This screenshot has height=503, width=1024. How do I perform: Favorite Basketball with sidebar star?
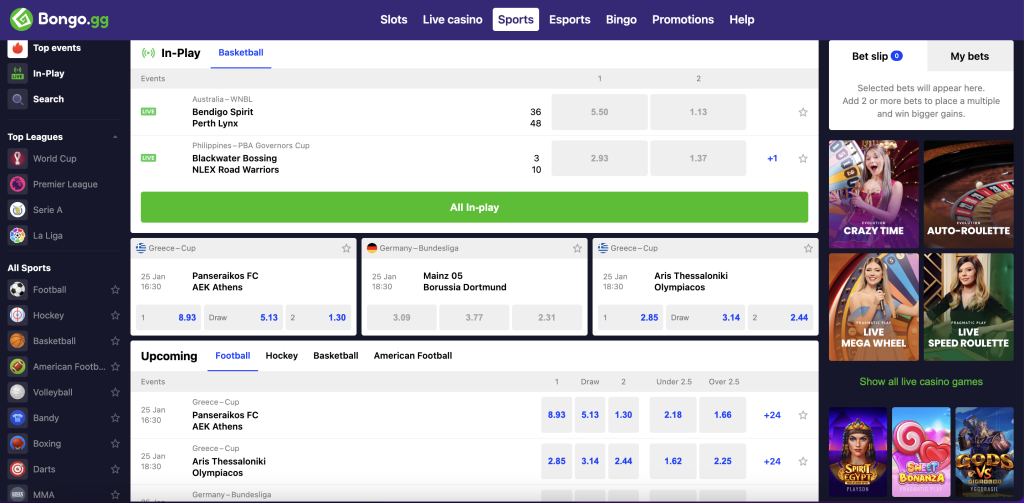coord(116,341)
